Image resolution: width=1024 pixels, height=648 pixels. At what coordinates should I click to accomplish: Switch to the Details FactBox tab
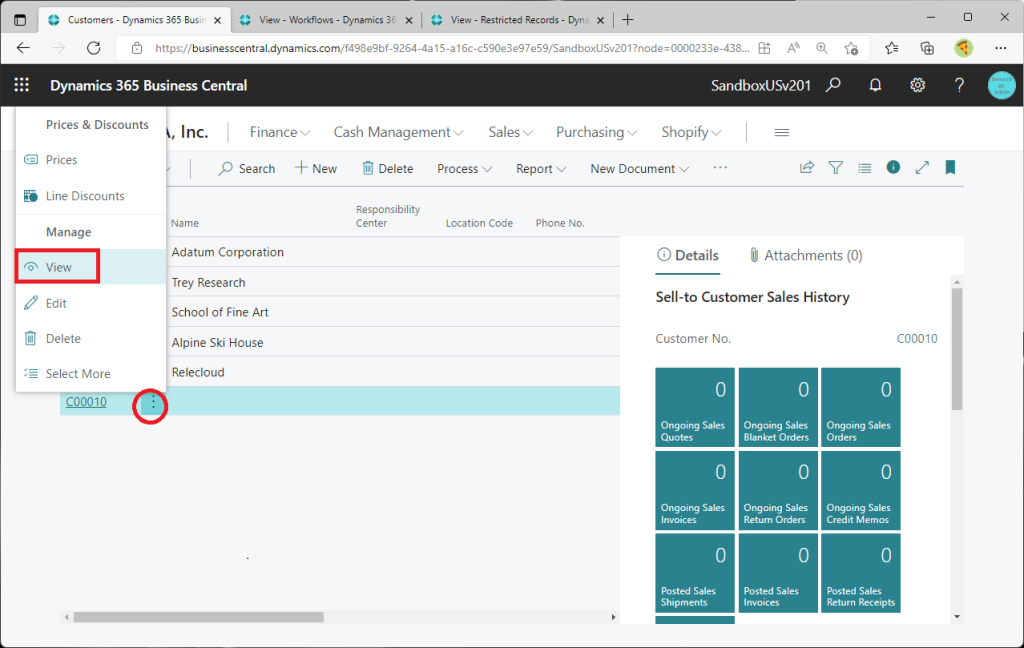(x=688, y=255)
